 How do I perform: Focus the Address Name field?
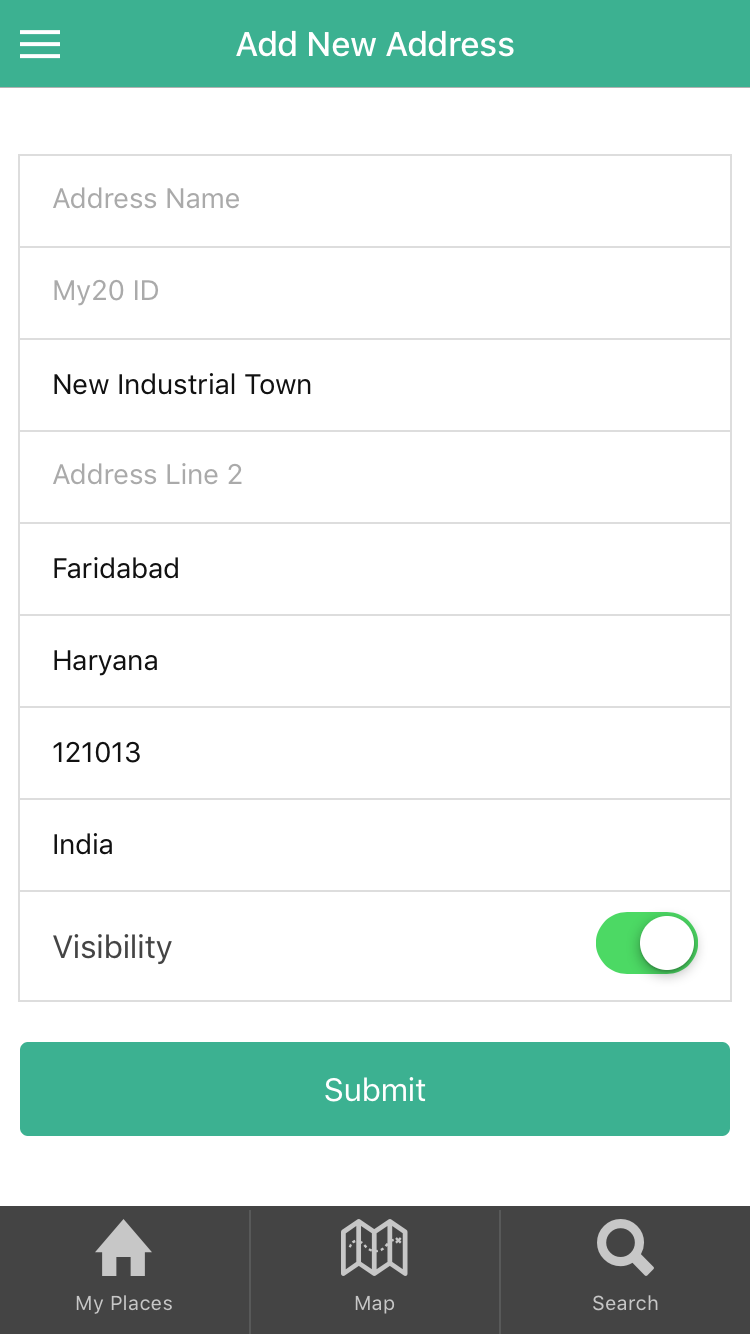pos(375,199)
